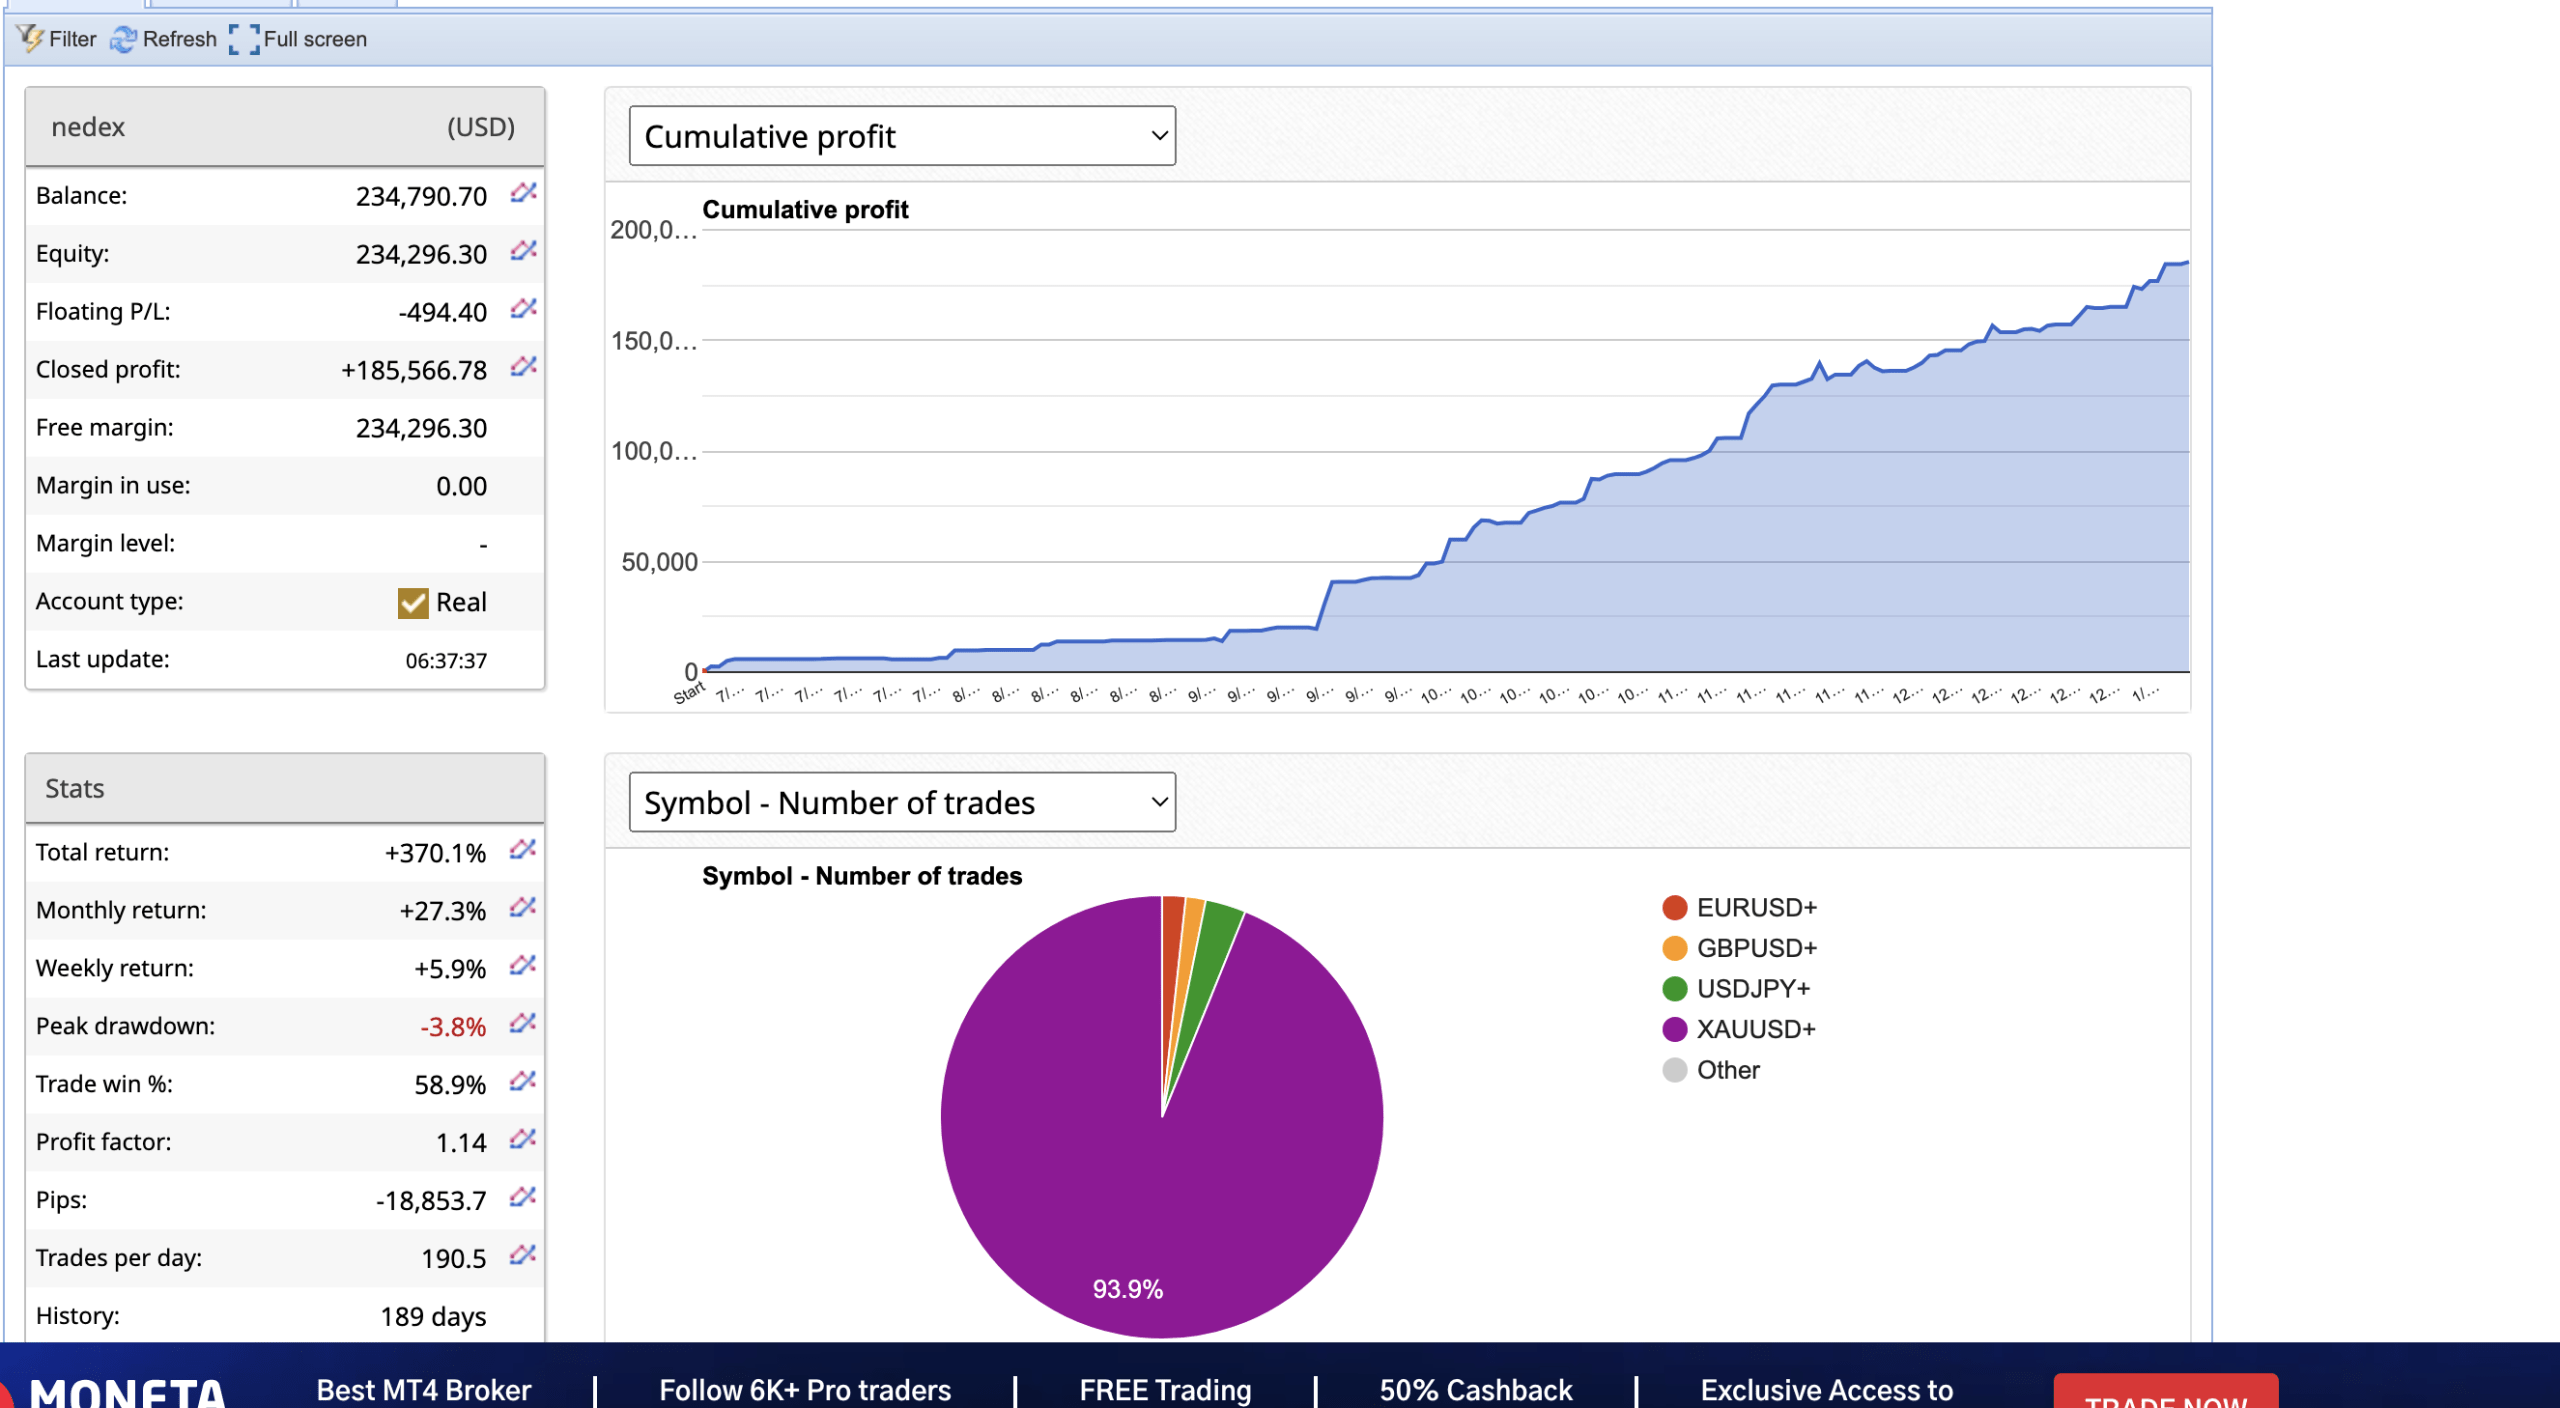Click chart icon beside Floating P/L

pyautogui.click(x=523, y=308)
